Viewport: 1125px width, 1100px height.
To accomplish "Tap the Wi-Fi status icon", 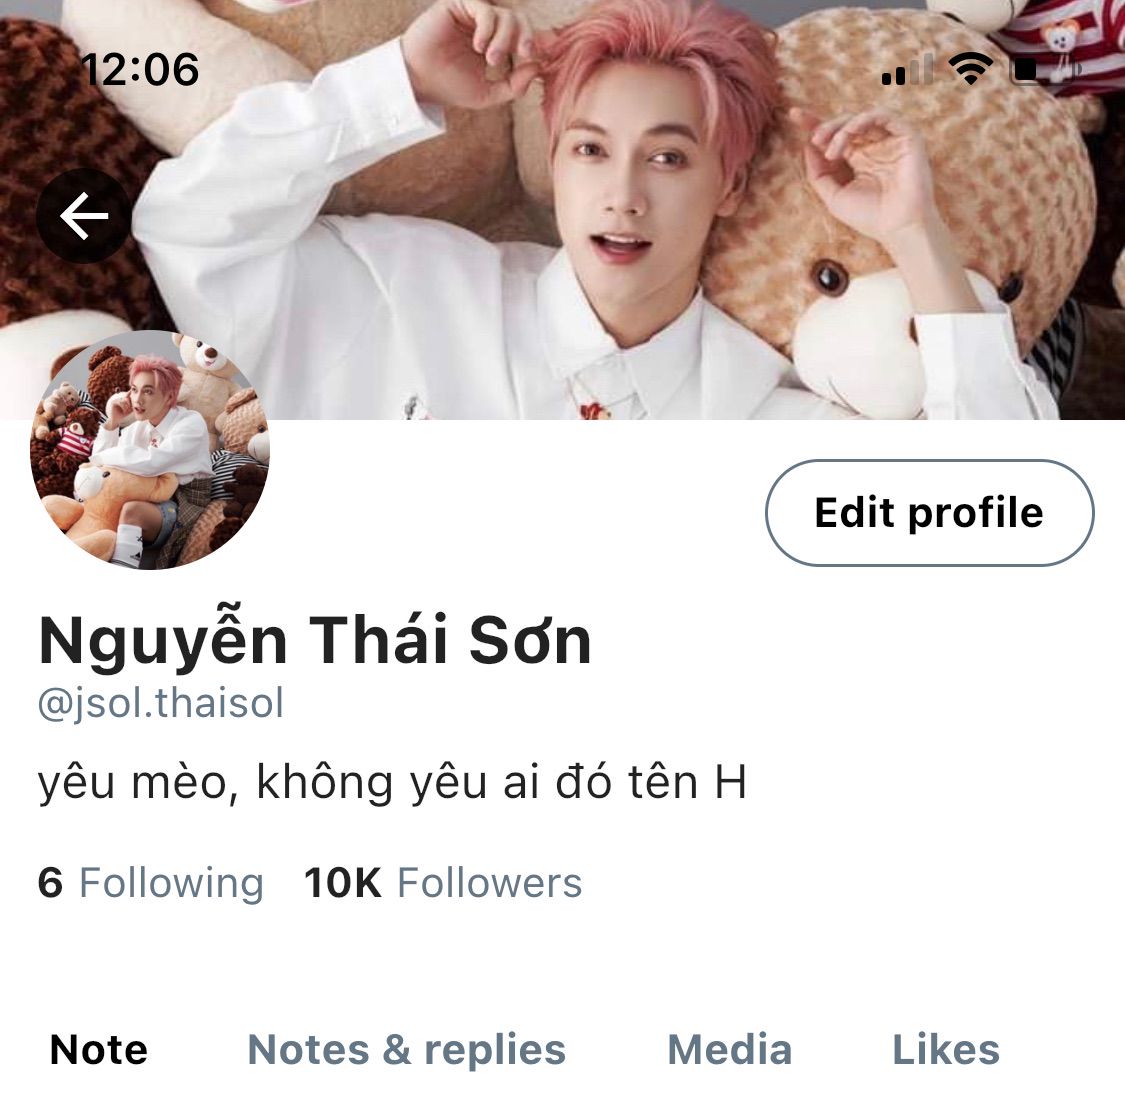I will point(970,69).
